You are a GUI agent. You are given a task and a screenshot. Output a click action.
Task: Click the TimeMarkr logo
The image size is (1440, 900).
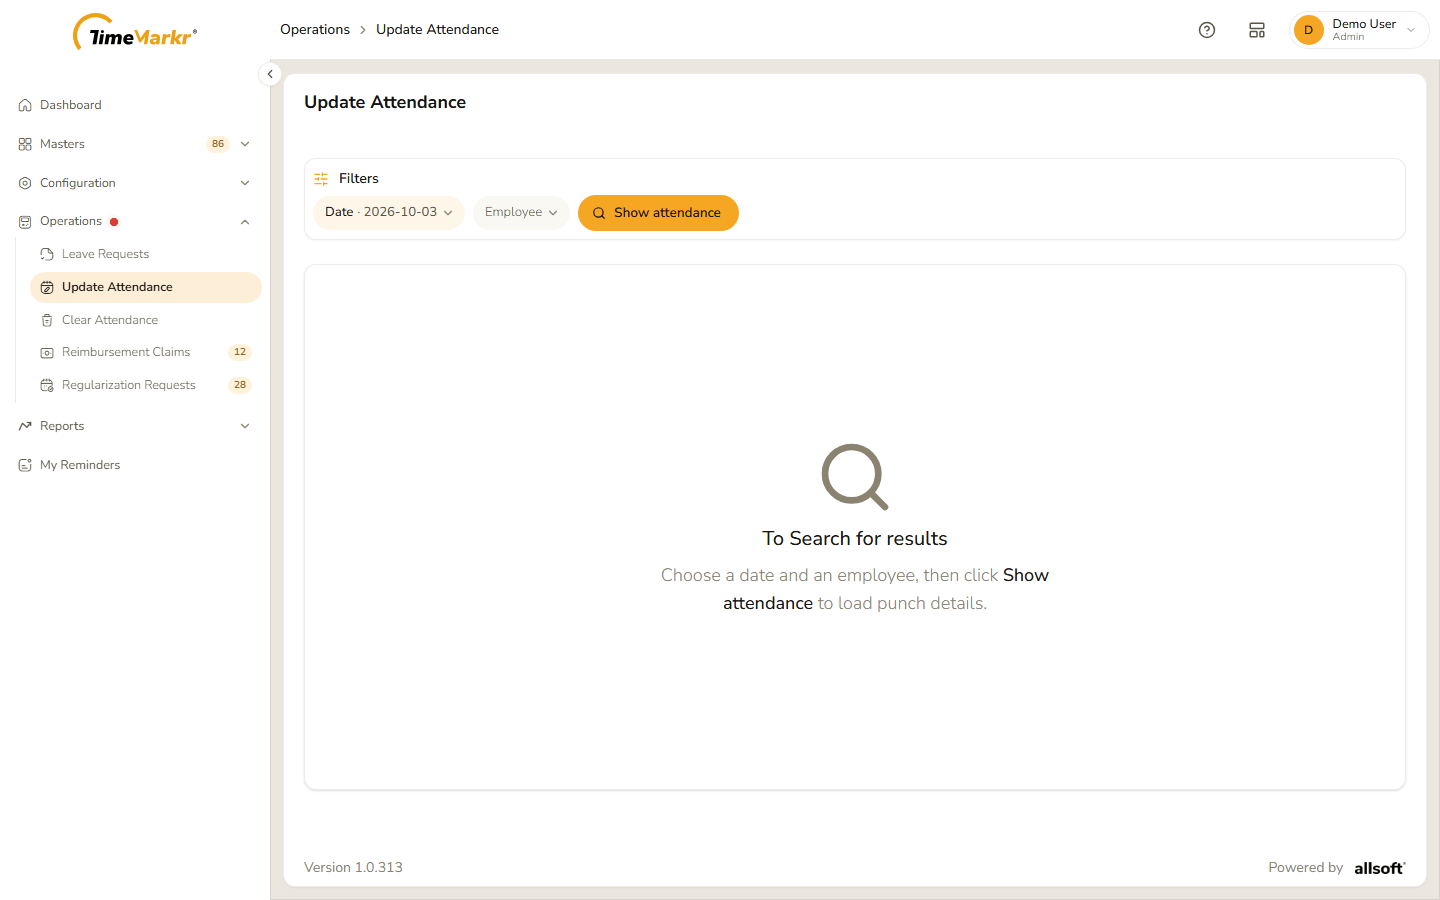(135, 32)
